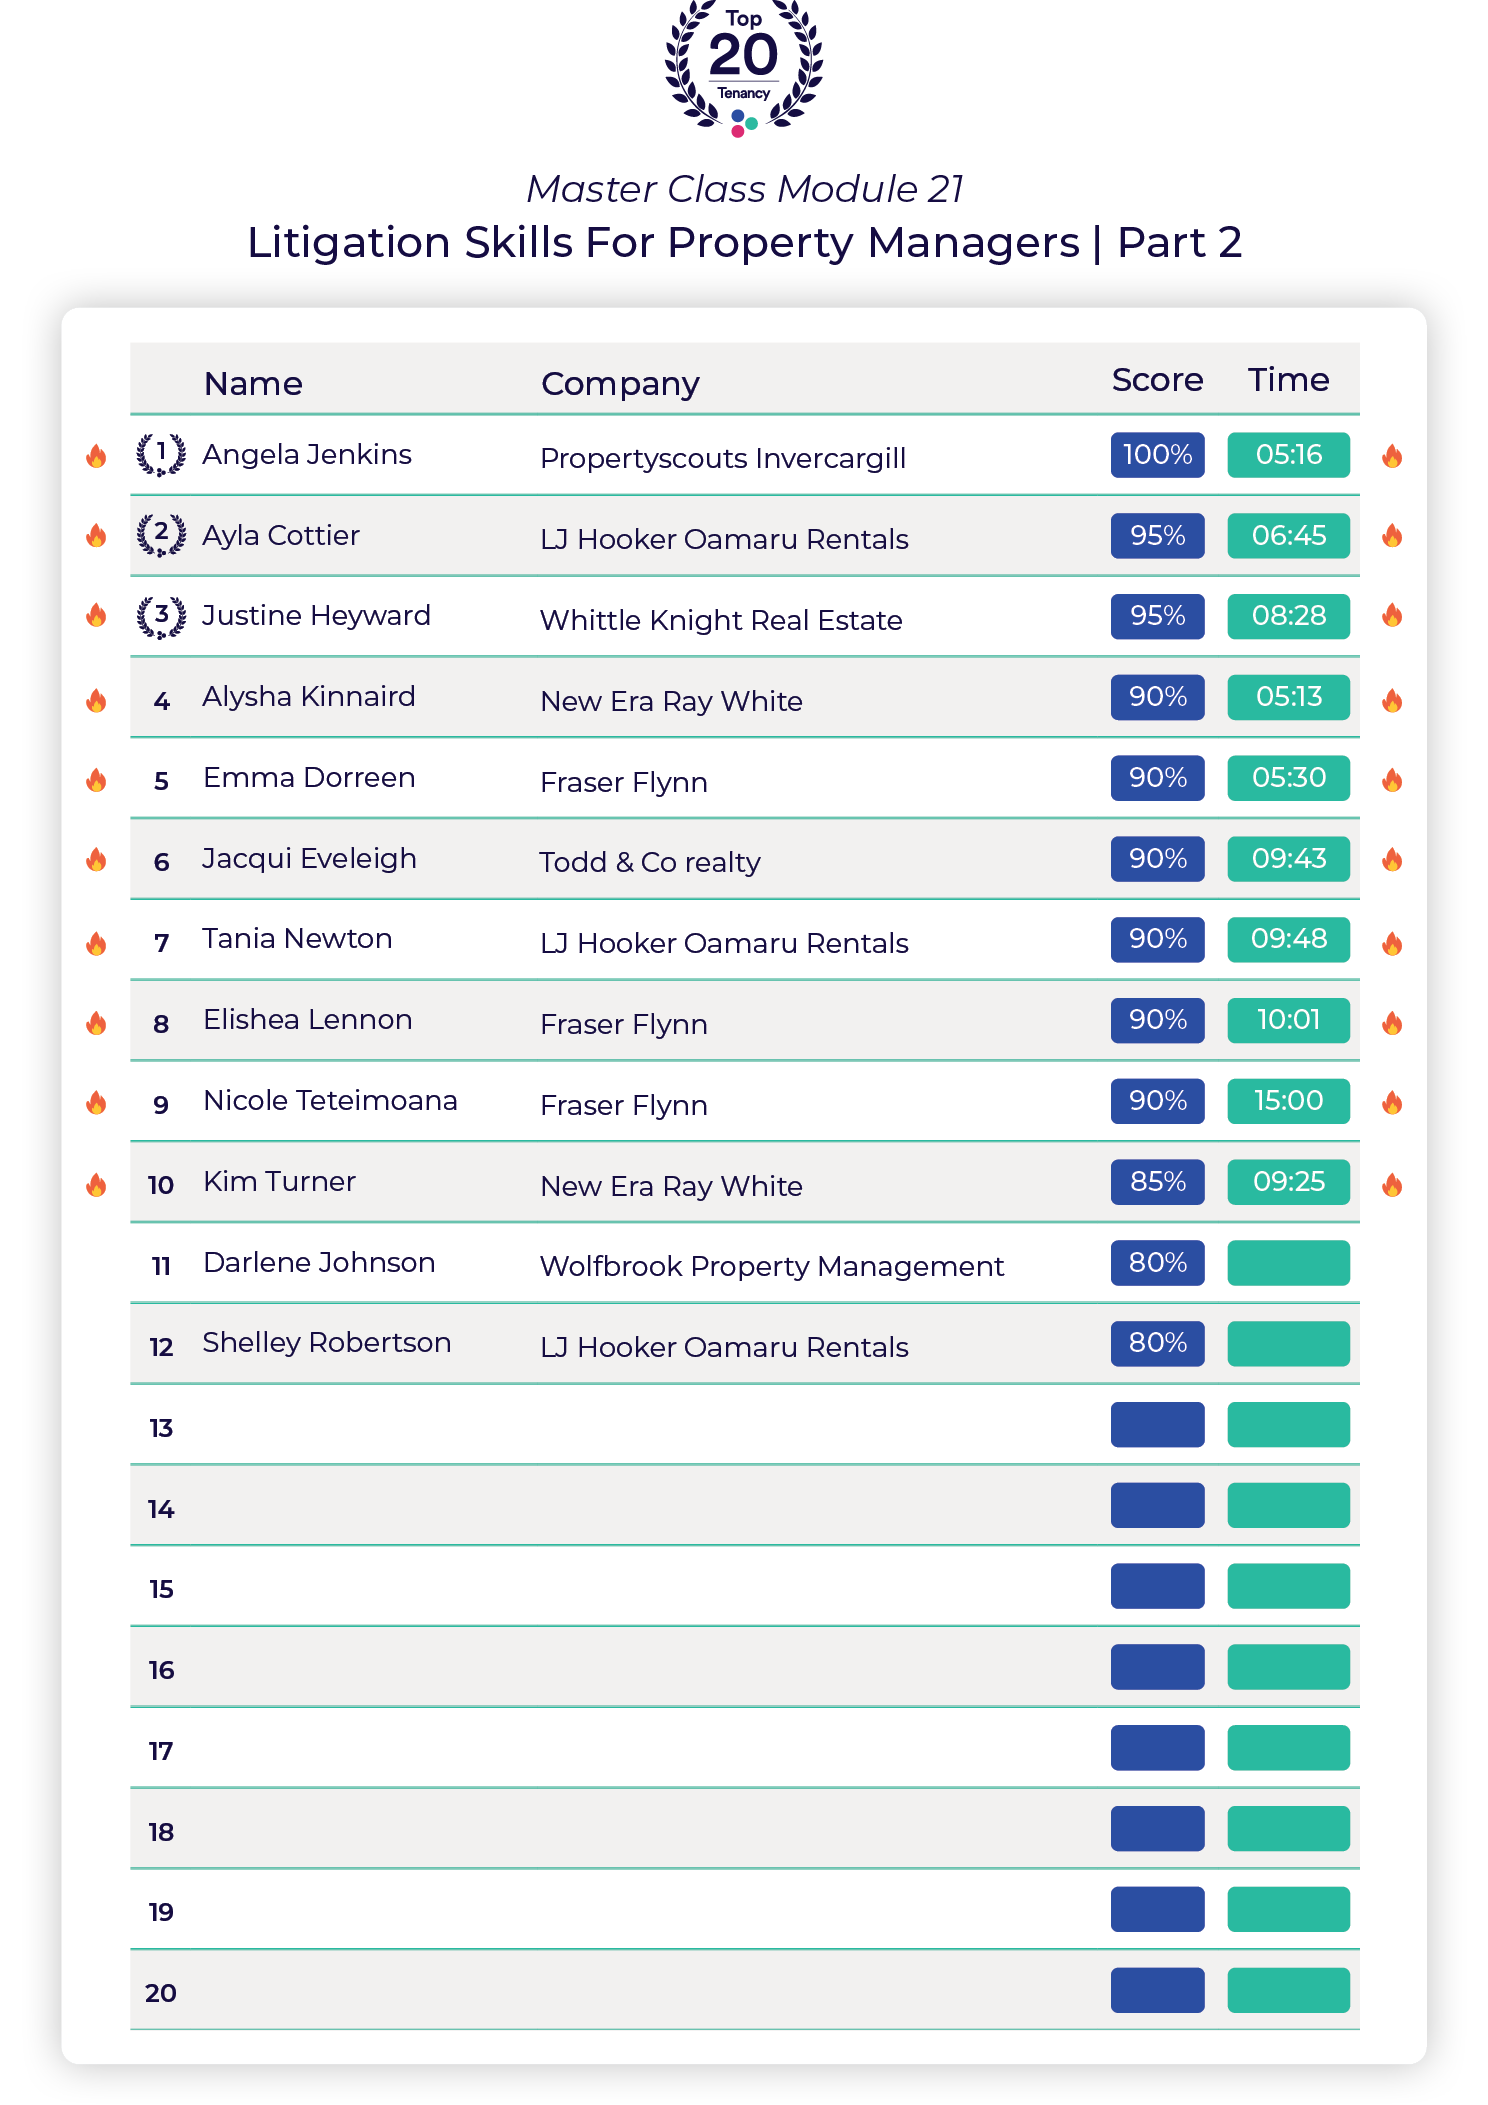
Task: Click flame icon left of Emma Dorreen row
Action: pos(96,780)
